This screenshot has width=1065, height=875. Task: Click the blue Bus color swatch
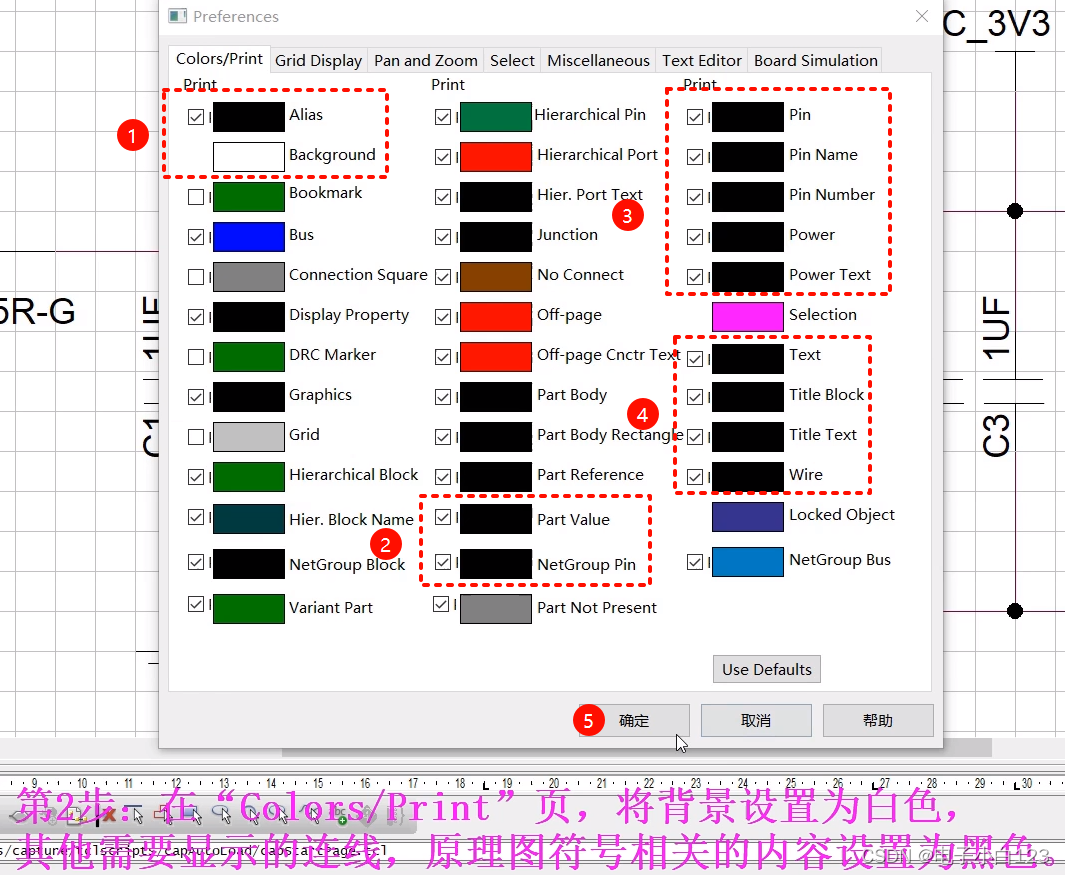point(249,236)
